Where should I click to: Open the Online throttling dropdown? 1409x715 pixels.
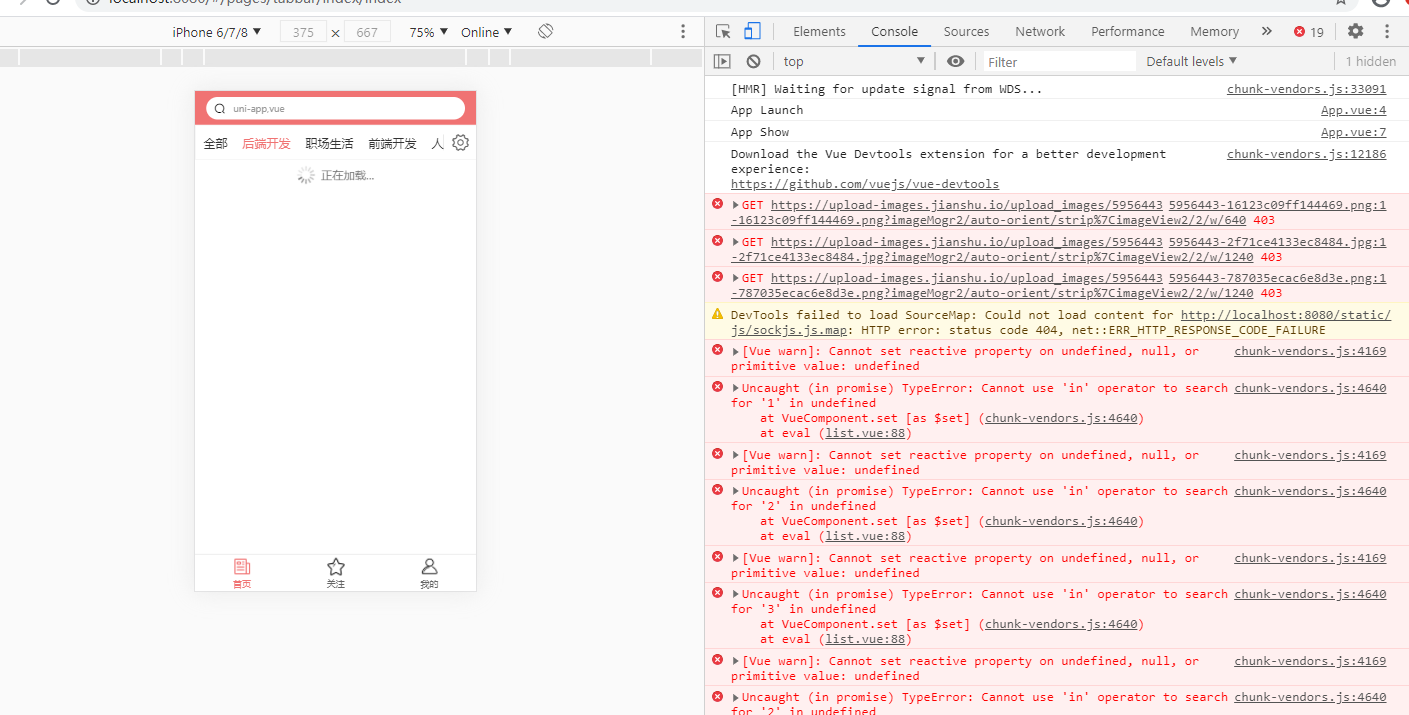(x=486, y=32)
